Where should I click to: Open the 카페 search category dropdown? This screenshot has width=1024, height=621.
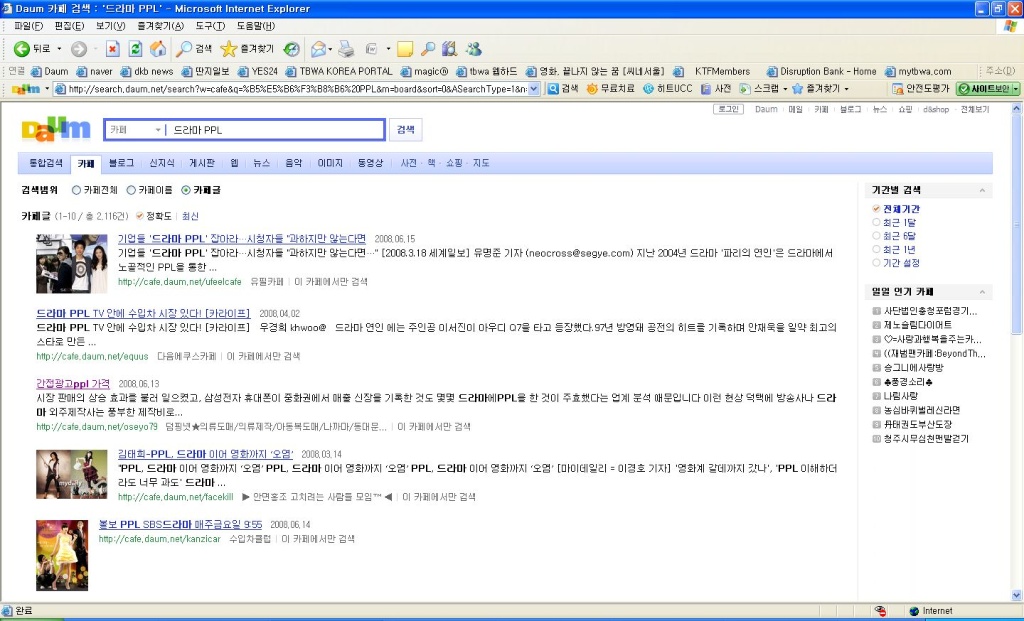tap(135, 130)
